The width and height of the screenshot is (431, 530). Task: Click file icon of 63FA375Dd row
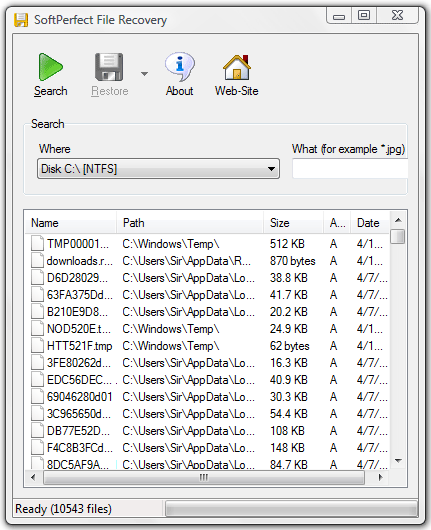37,294
